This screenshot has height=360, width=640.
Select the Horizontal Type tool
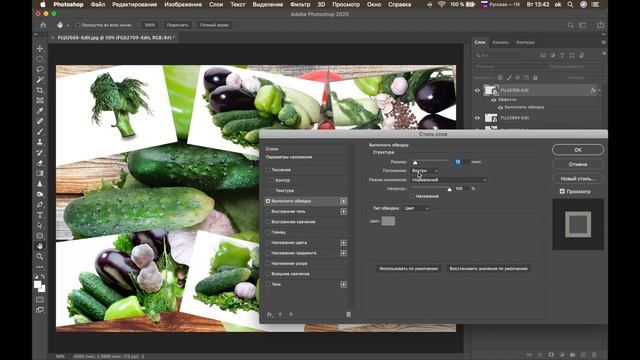pyautogui.click(x=40, y=215)
